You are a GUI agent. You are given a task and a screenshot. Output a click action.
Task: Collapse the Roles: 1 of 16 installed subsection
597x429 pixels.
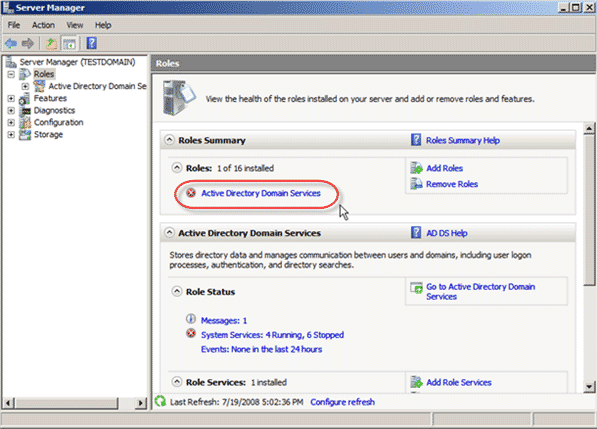click(177, 167)
